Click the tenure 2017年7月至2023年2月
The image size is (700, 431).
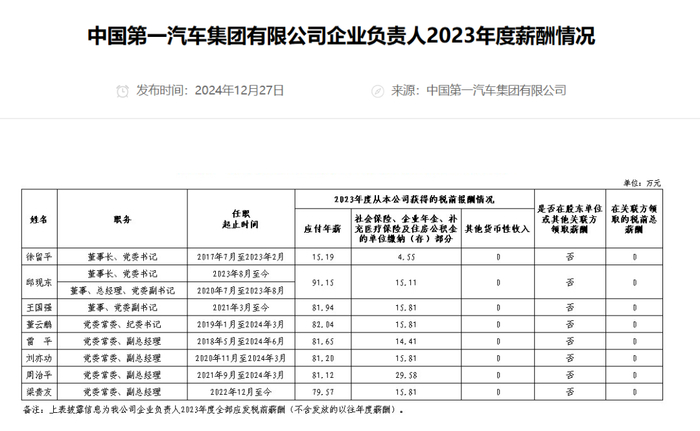pyautogui.click(x=241, y=257)
